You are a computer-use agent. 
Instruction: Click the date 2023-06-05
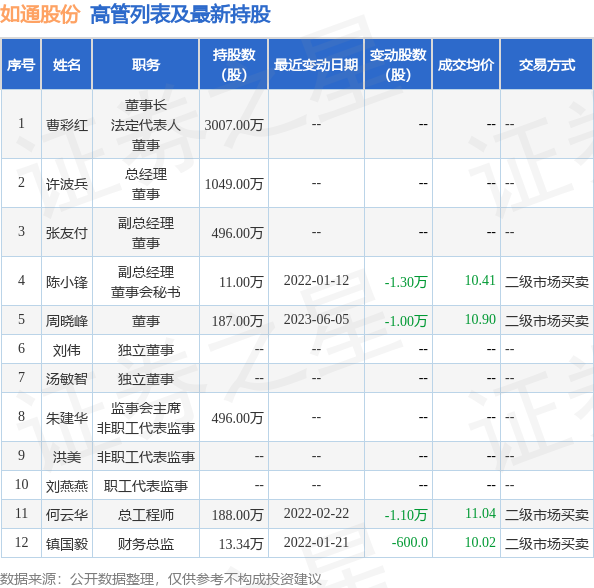[316, 319]
